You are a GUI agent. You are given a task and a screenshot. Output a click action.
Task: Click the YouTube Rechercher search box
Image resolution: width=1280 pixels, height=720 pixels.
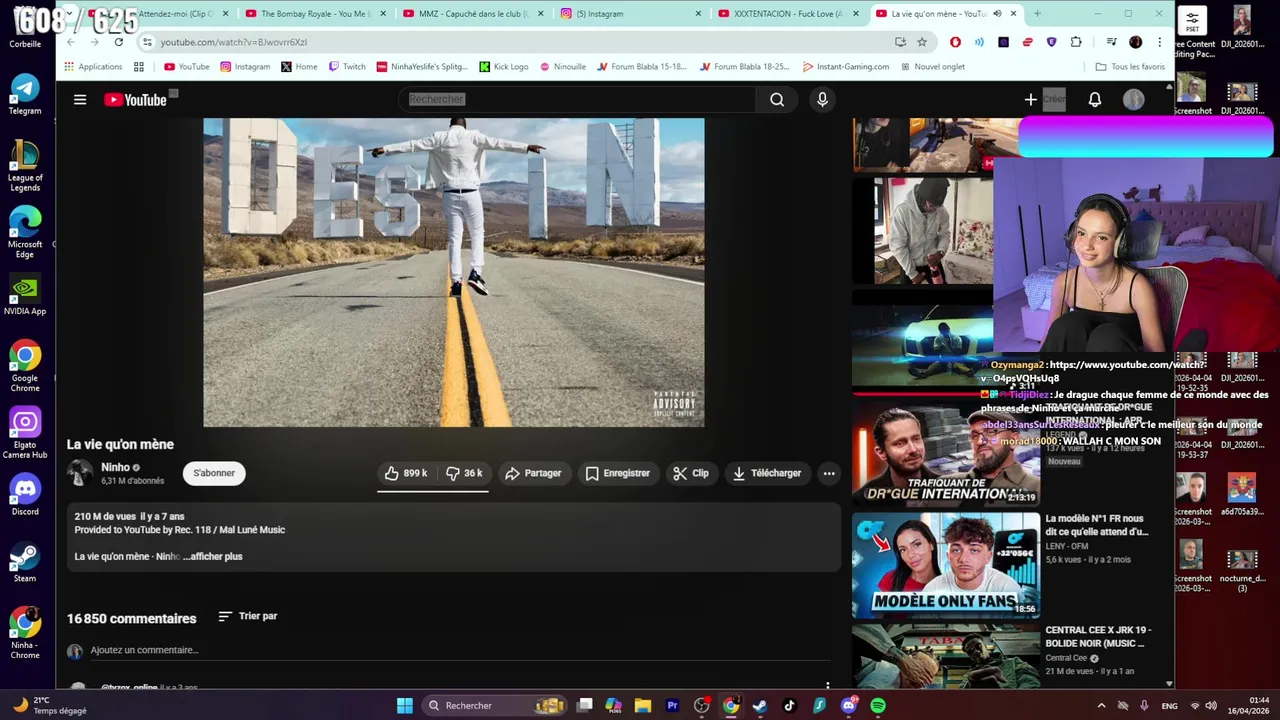(x=578, y=99)
